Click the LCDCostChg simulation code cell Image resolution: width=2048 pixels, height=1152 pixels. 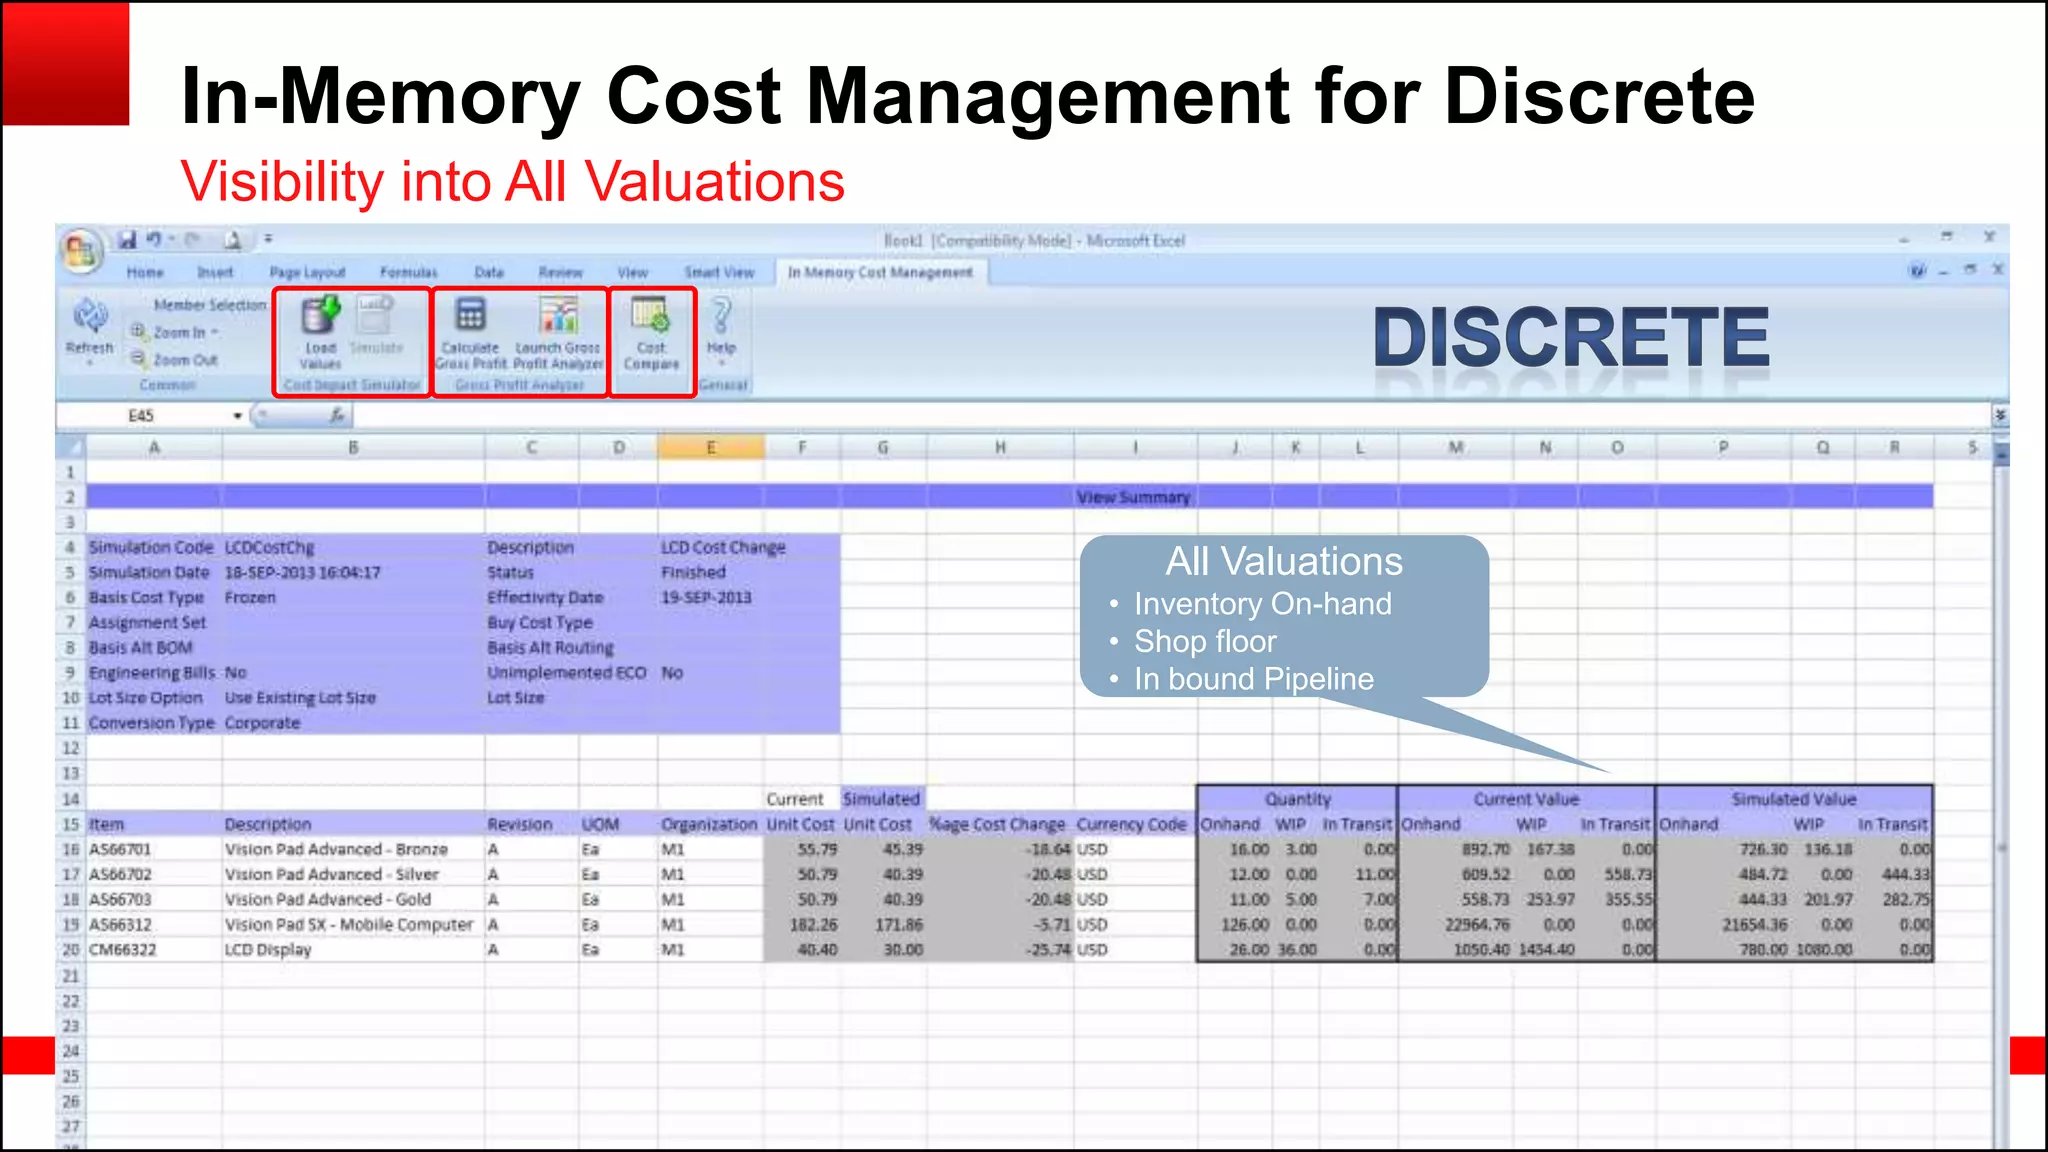click(x=353, y=547)
